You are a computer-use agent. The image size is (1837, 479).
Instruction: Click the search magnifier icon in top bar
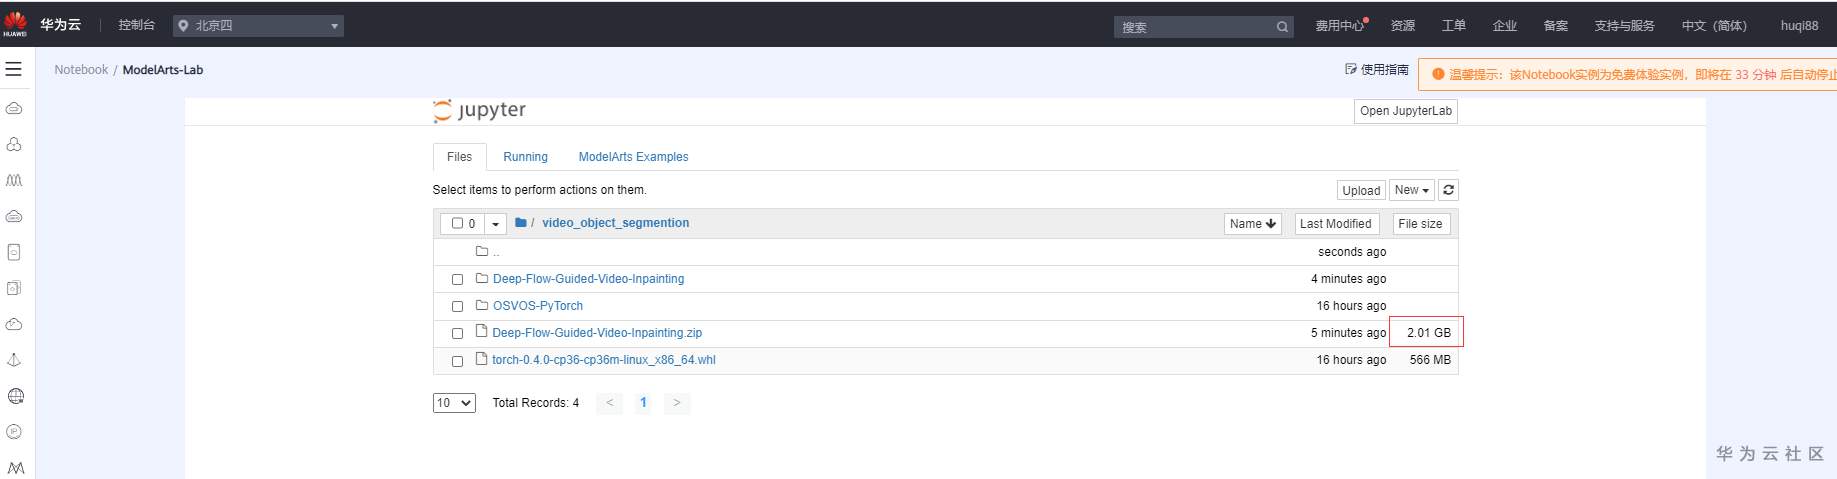tap(1282, 27)
